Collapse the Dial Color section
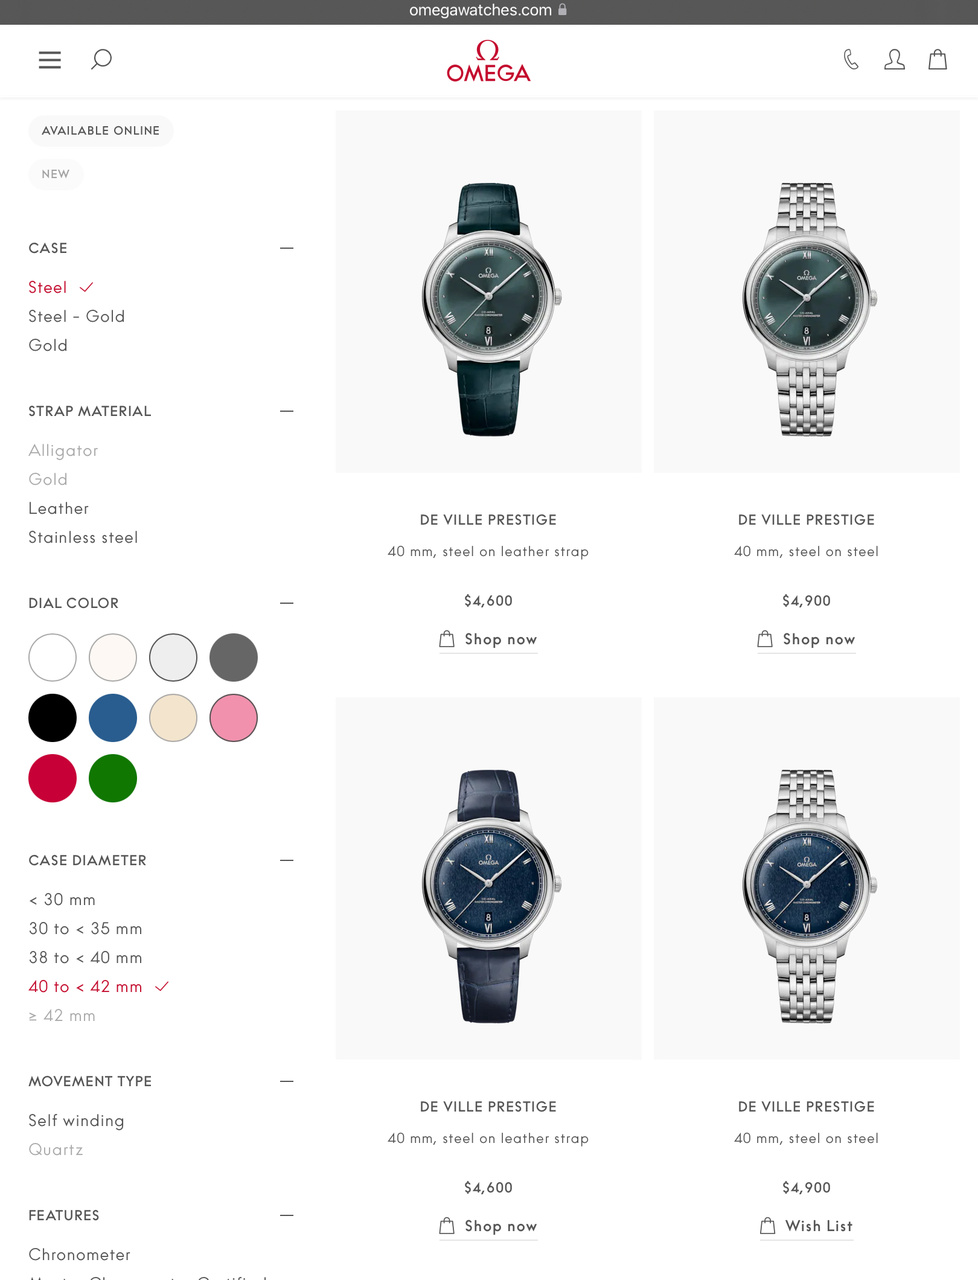The height and width of the screenshot is (1280, 978). click(287, 603)
